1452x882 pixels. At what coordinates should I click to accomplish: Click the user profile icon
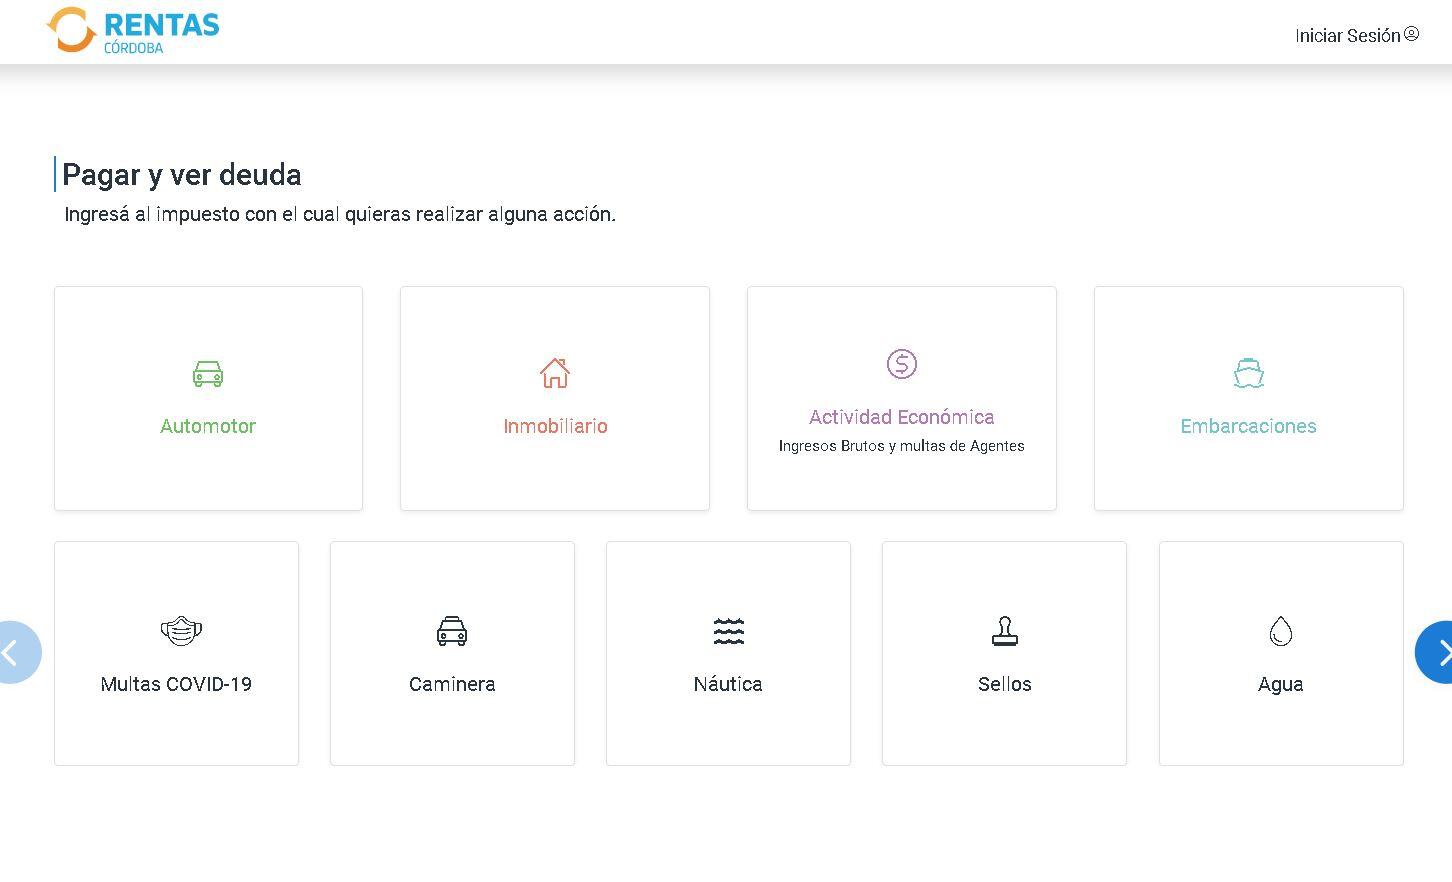1411,34
